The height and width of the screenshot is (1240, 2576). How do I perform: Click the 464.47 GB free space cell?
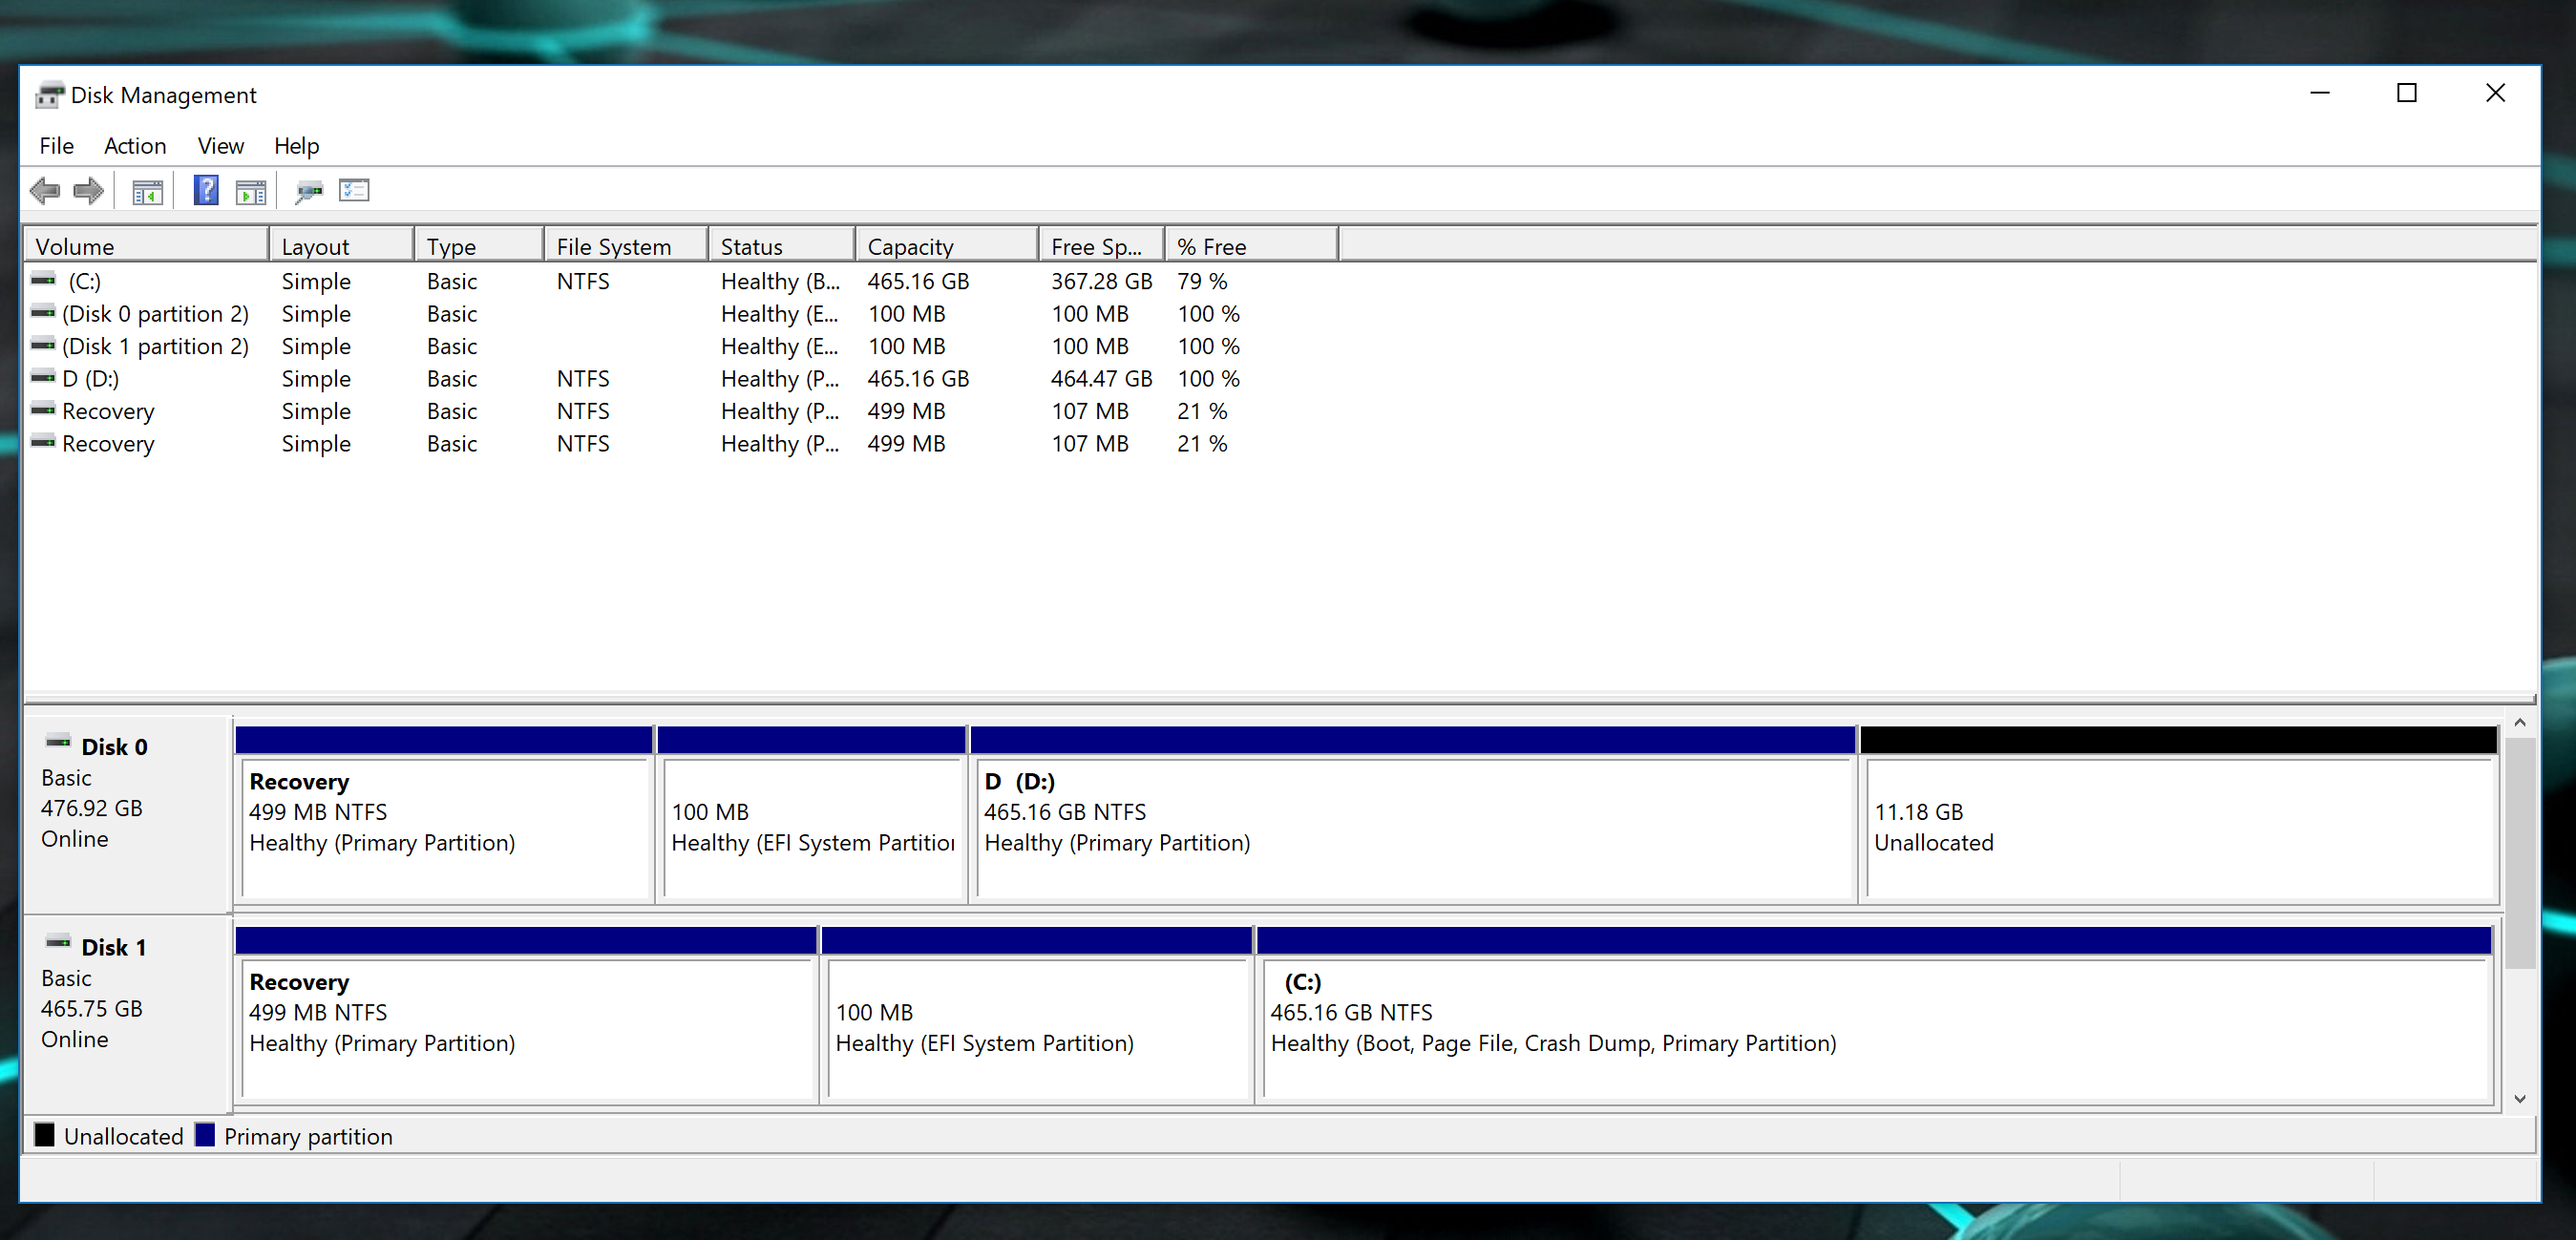tap(1101, 378)
